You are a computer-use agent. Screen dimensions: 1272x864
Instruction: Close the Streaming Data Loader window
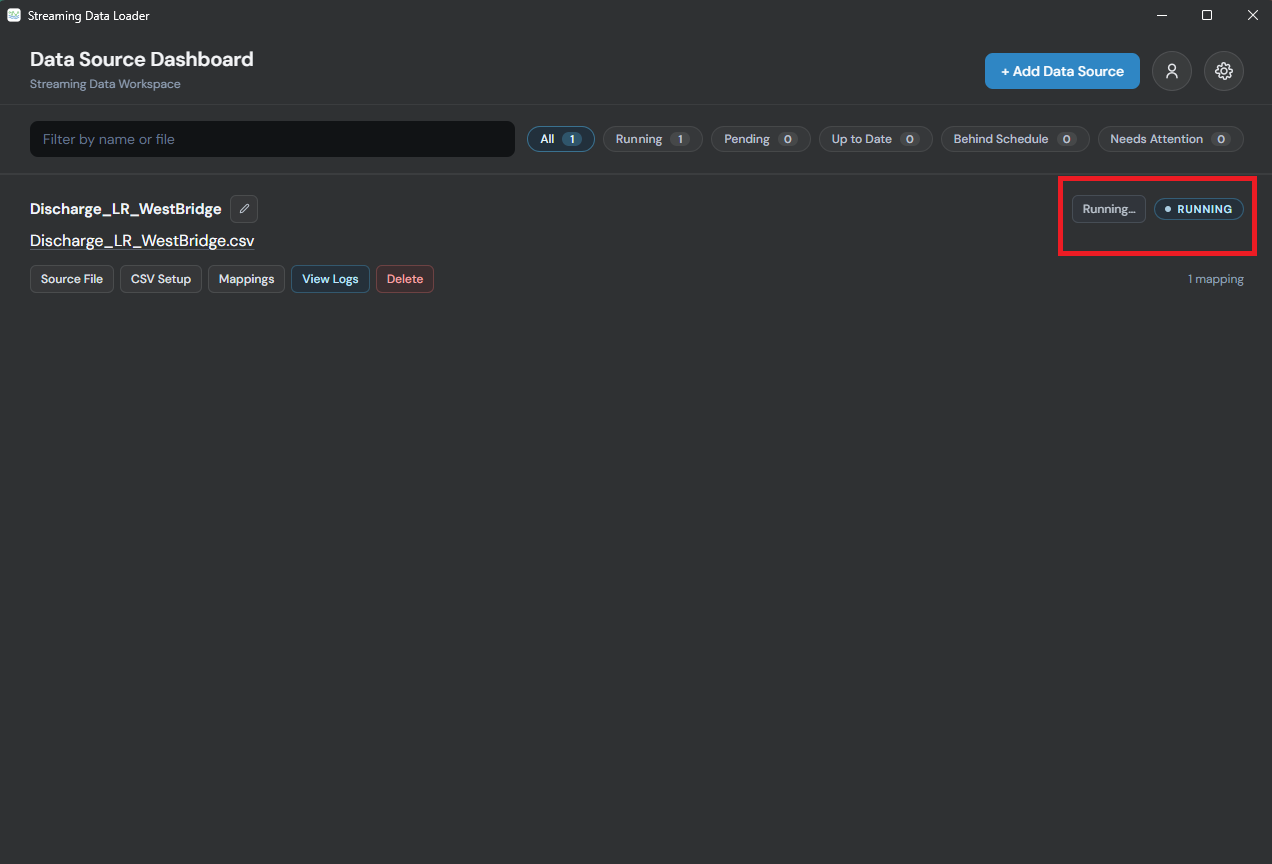coord(1252,15)
